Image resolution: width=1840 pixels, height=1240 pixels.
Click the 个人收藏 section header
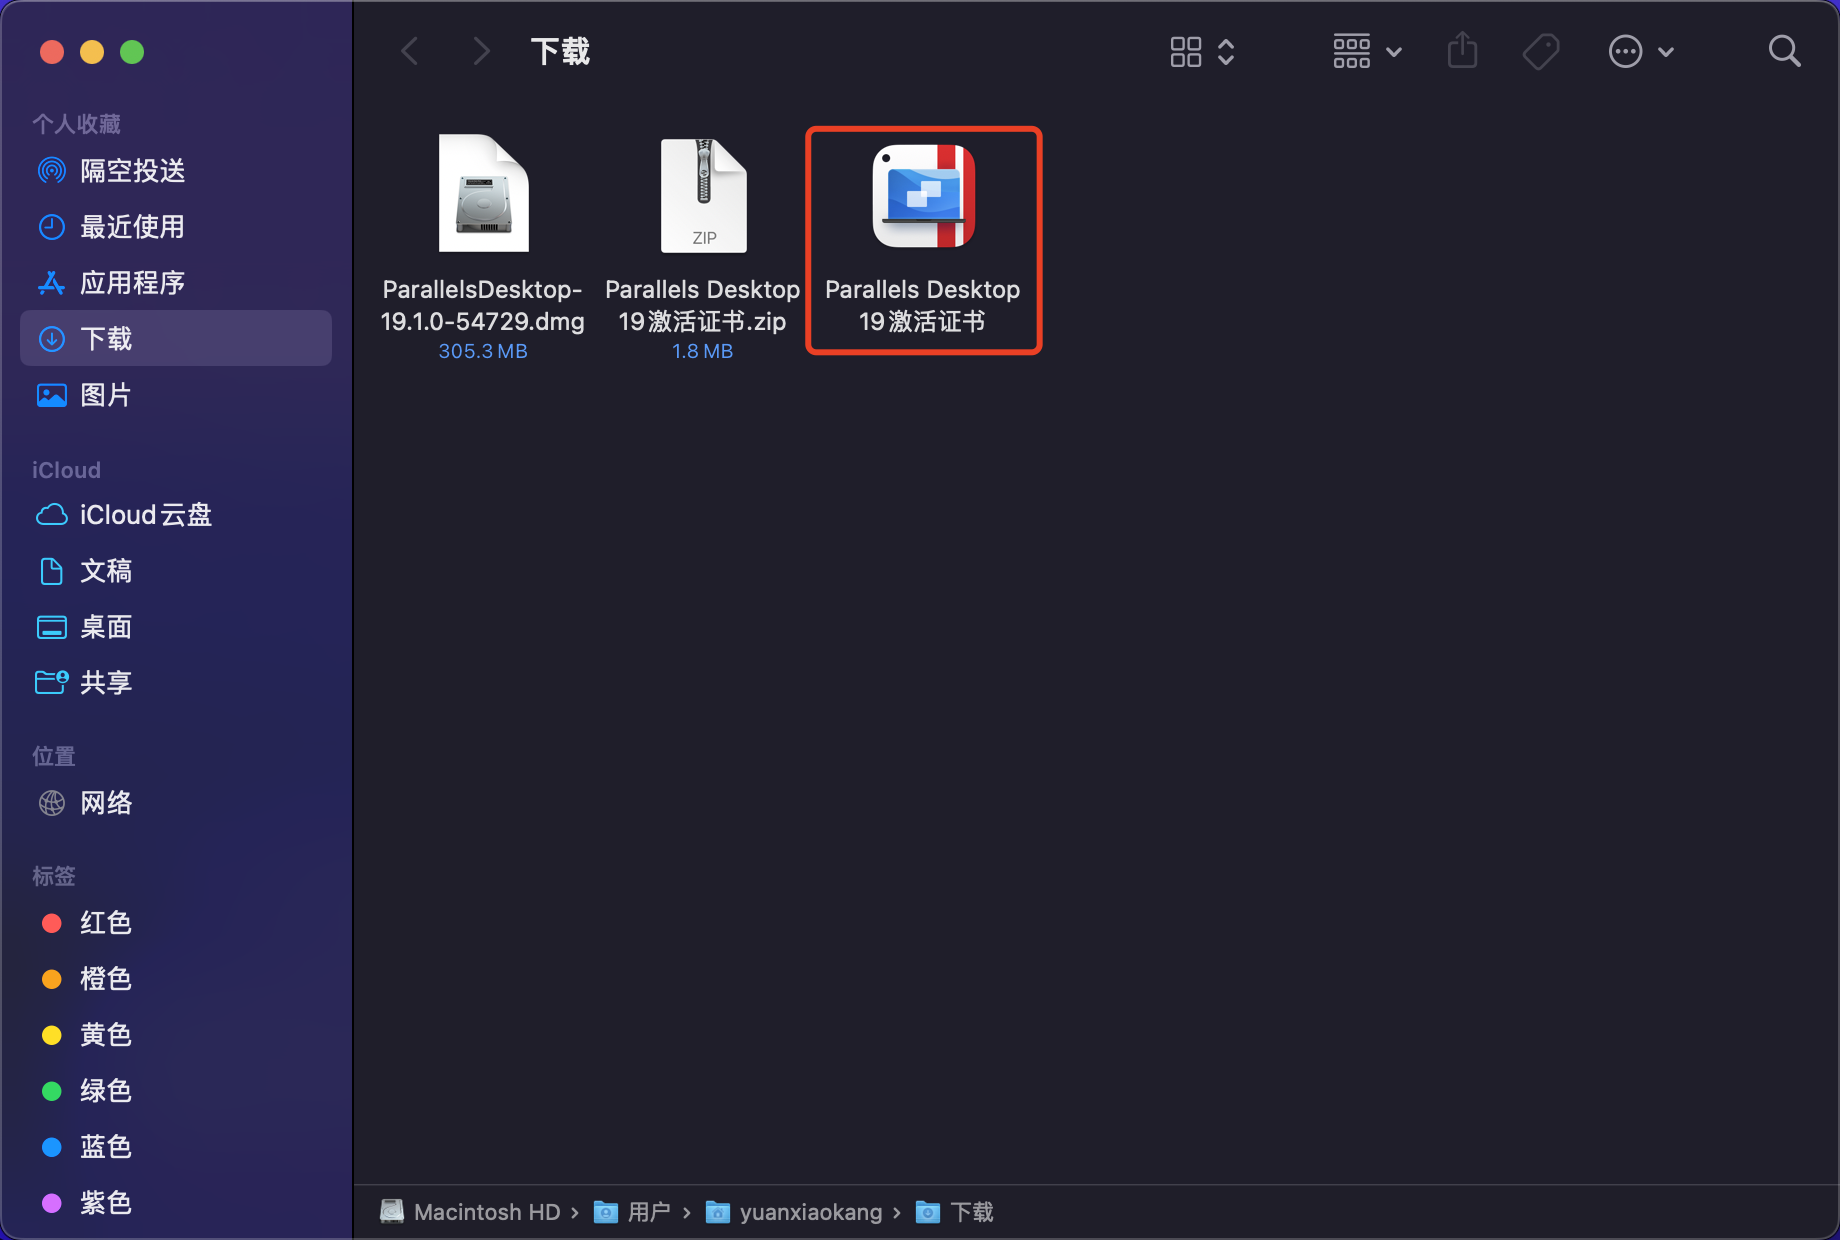[x=76, y=124]
